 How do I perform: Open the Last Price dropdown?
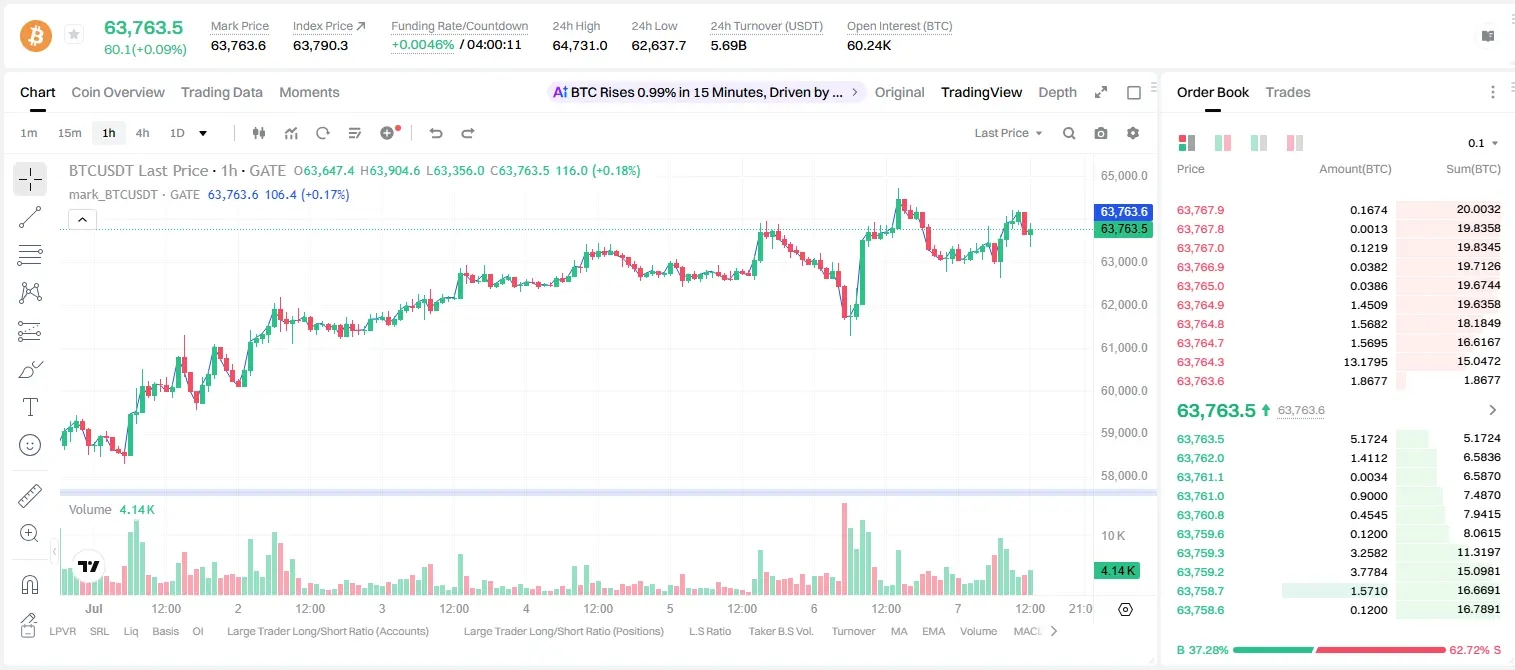(1008, 133)
